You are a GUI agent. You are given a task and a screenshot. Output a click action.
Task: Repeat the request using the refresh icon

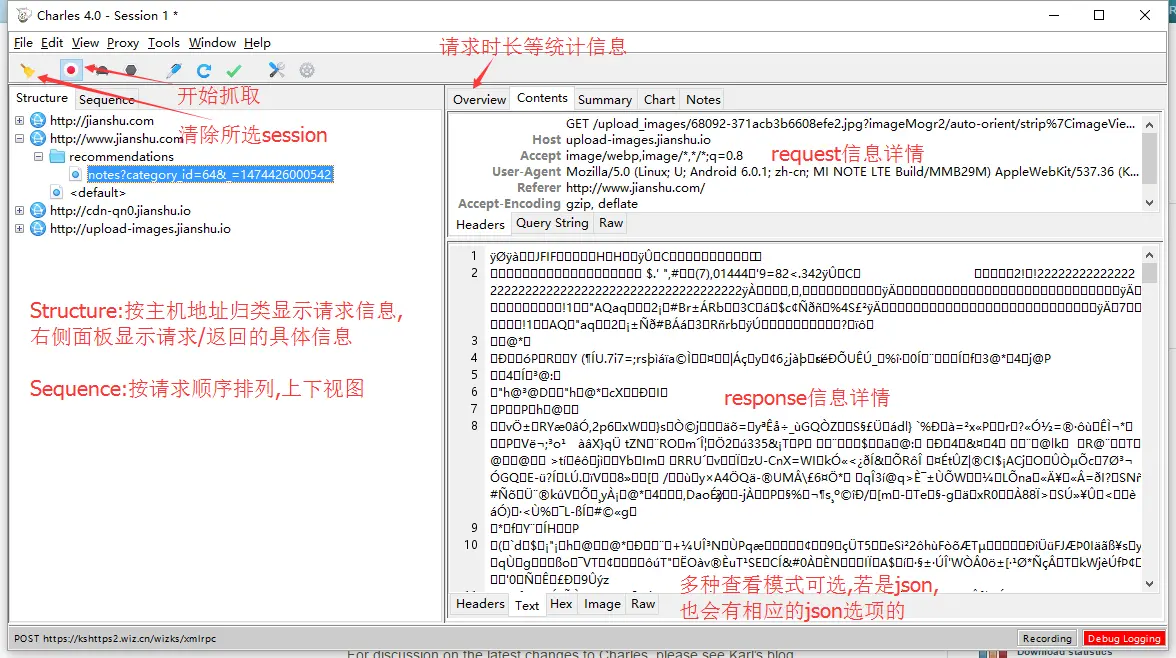pyautogui.click(x=203, y=70)
